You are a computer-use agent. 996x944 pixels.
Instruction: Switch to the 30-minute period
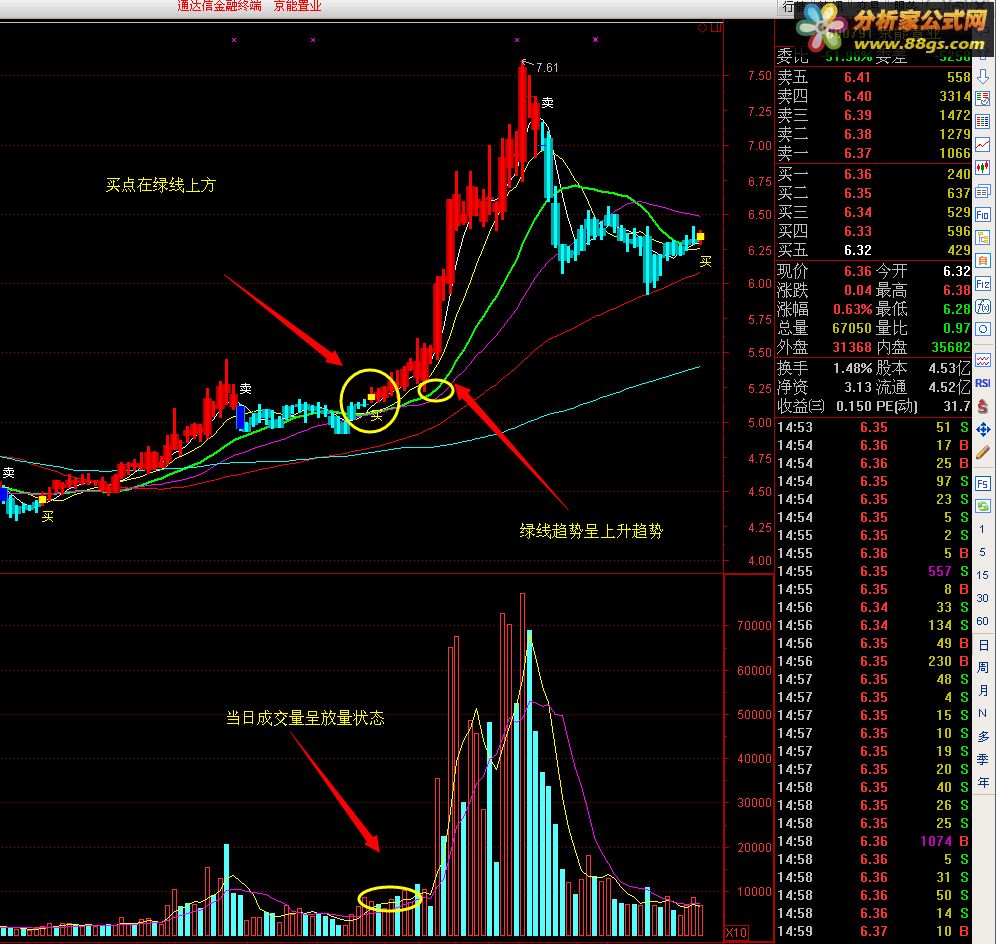982,598
